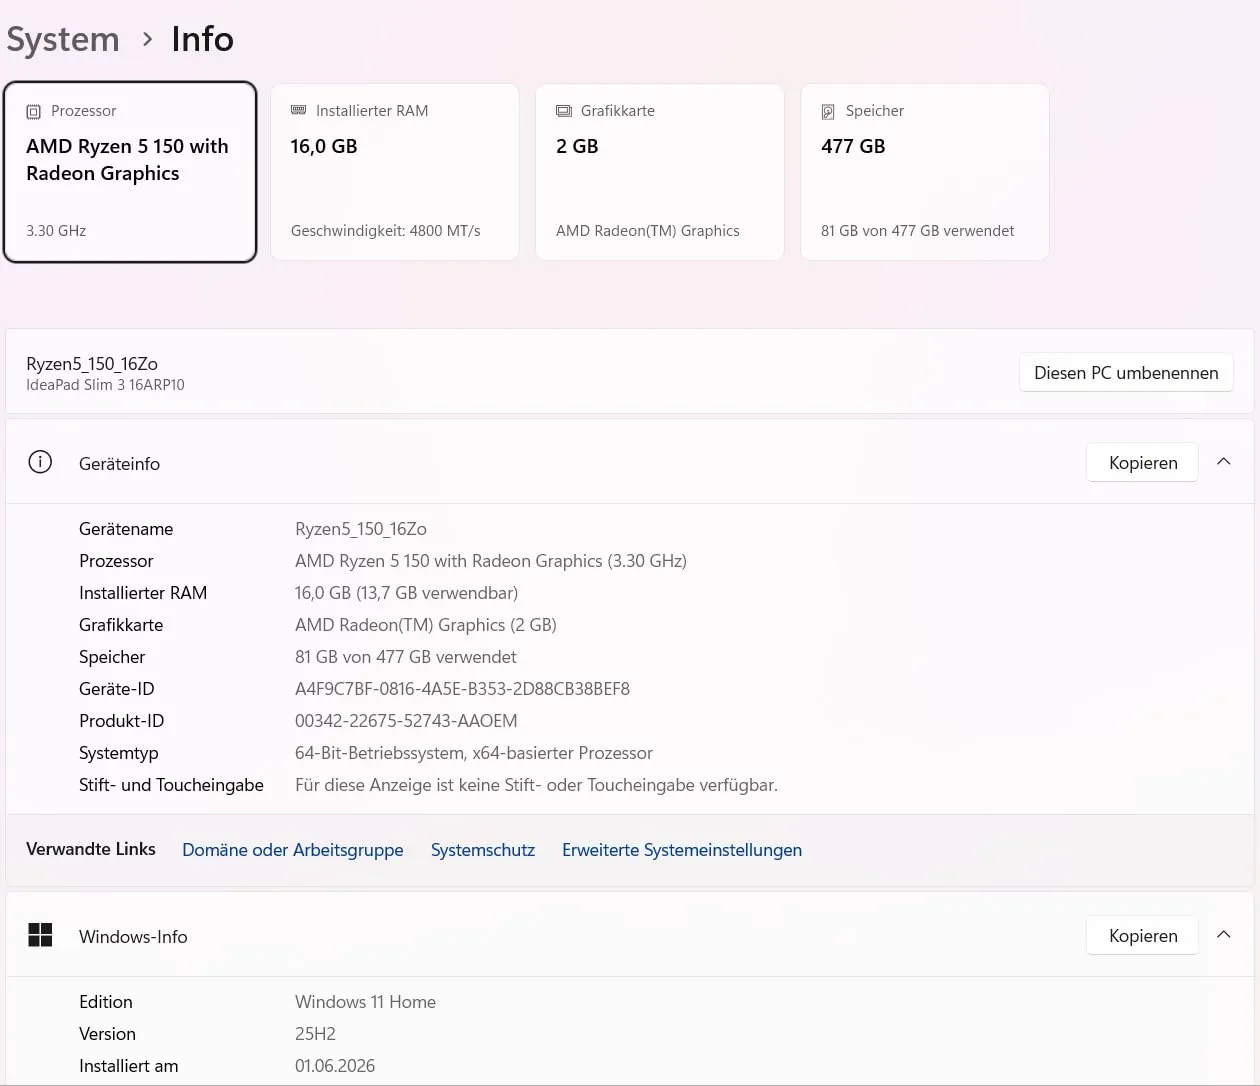Click the Speicher storage drive icon
The image size is (1260, 1086).
pos(828,112)
